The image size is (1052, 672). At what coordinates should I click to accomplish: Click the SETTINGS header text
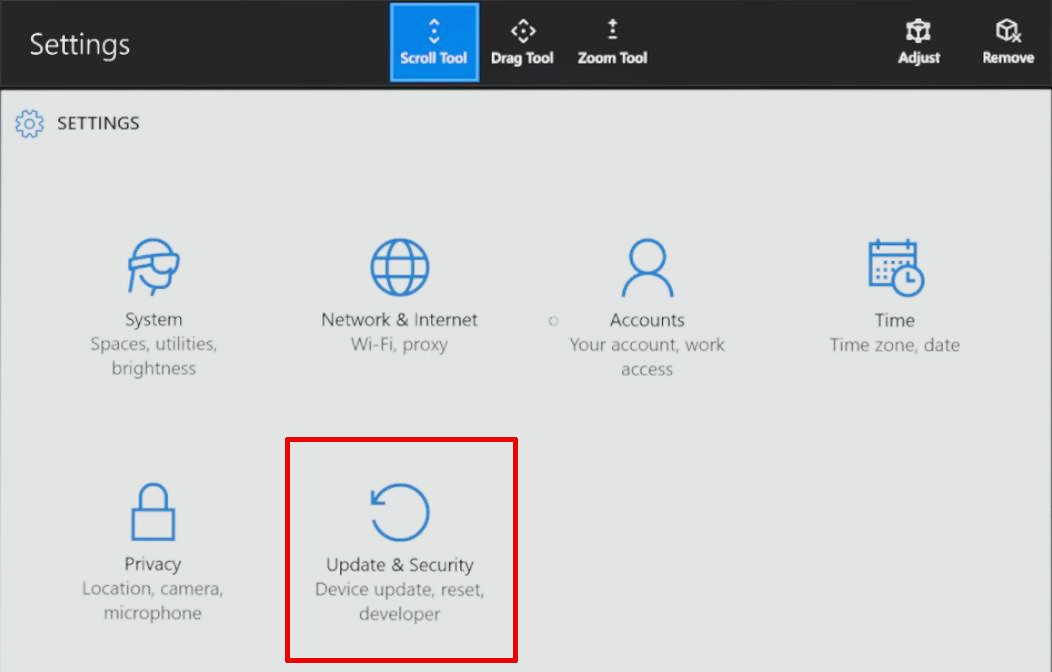pyautogui.click(x=98, y=123)
